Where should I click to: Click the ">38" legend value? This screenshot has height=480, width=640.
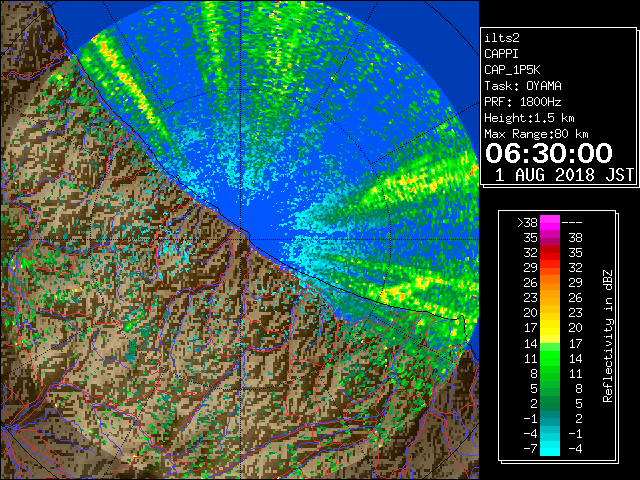(527, 223)
